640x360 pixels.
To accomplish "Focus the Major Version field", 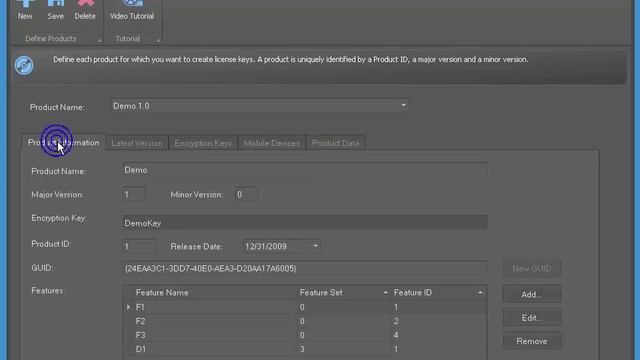I will 133,194.
